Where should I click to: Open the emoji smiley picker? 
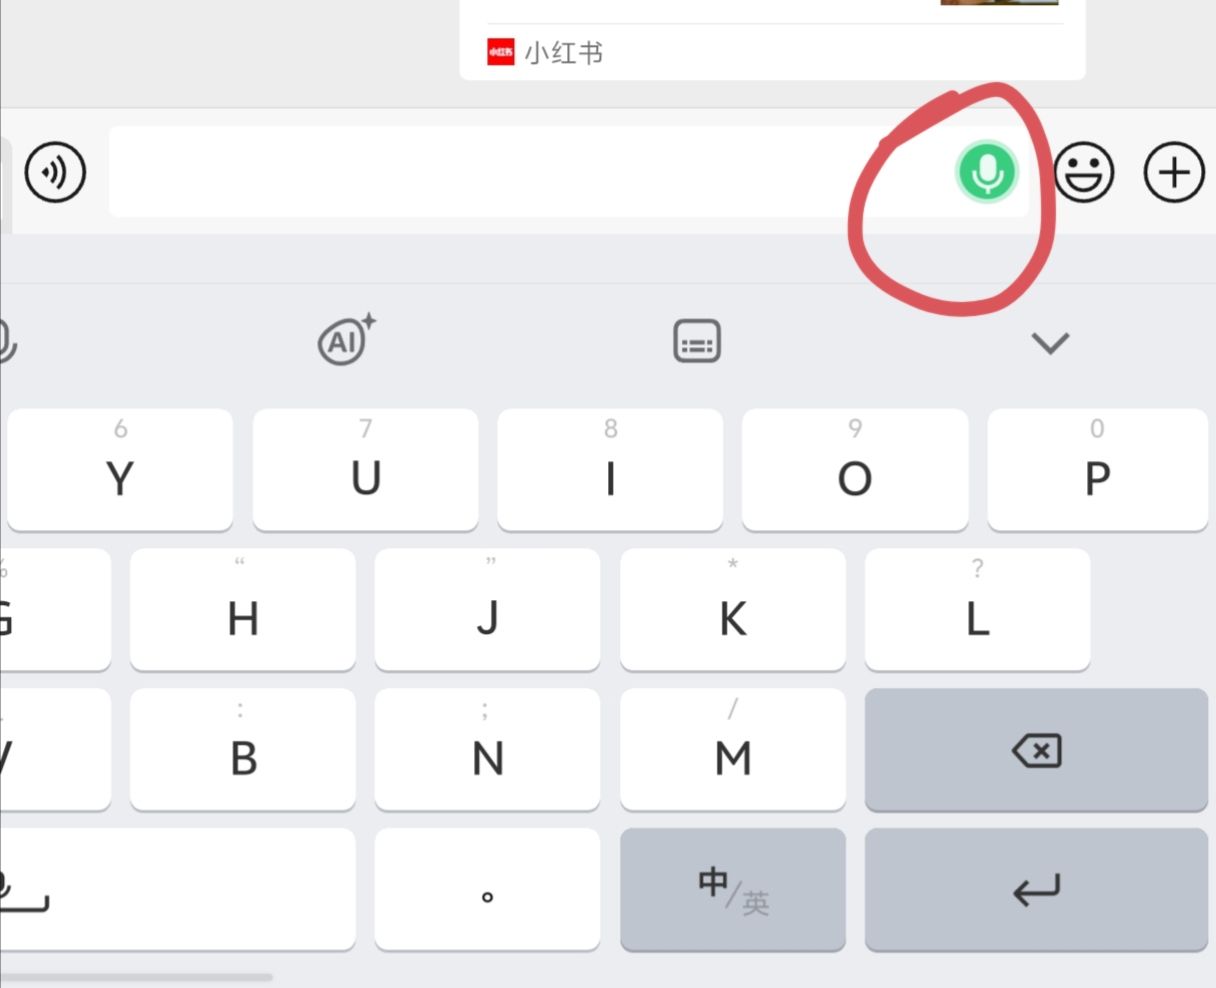(1084, 172)
